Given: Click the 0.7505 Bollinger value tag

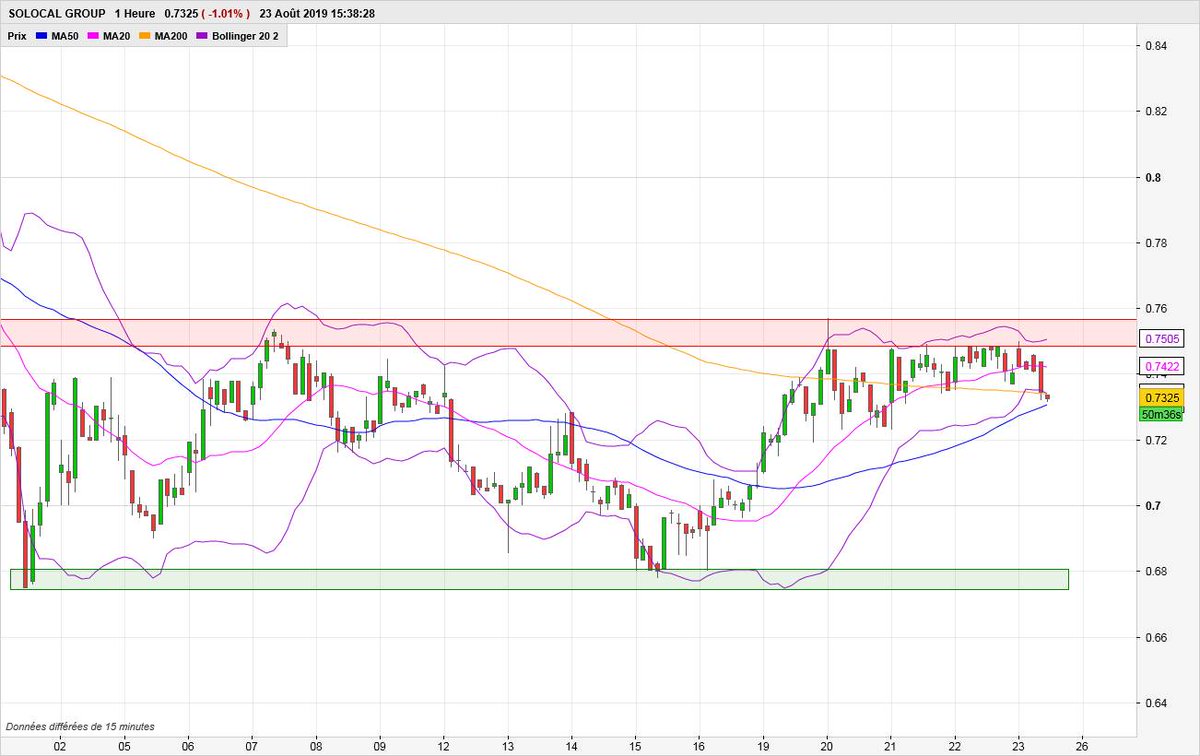Looking at the screenshot, I should 1163,339.
